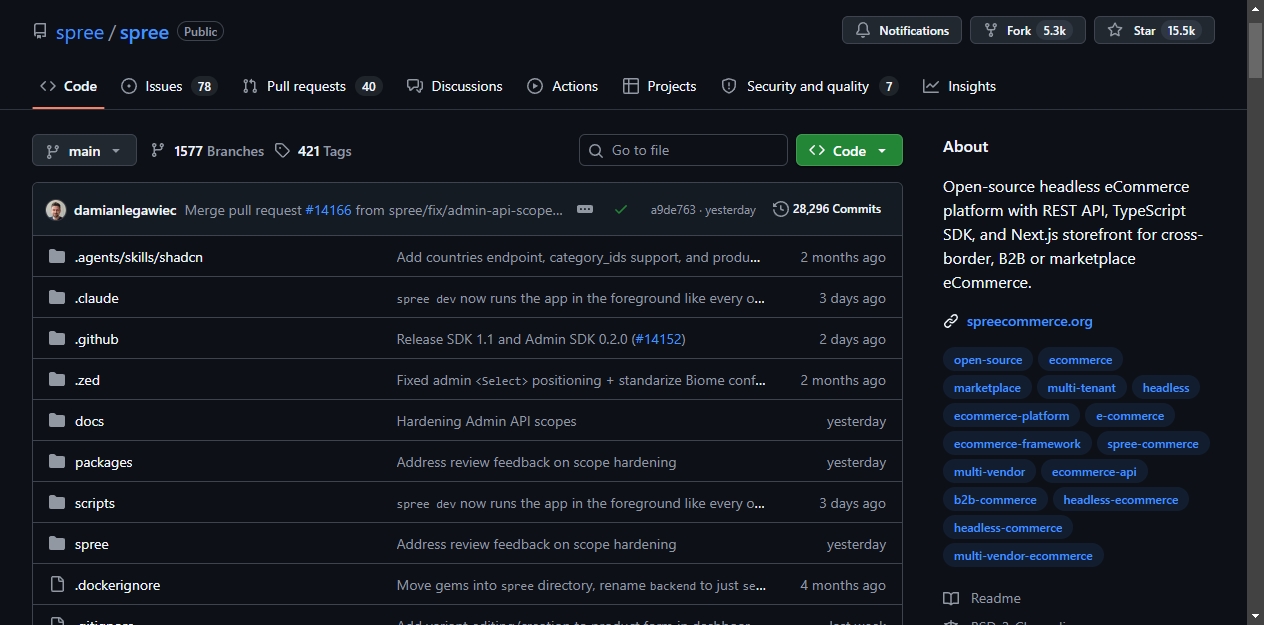Click the folder icon for scripts
The width and height of the screenshot is (1264, 625).
pyautogui.click(x=57, y=503)
